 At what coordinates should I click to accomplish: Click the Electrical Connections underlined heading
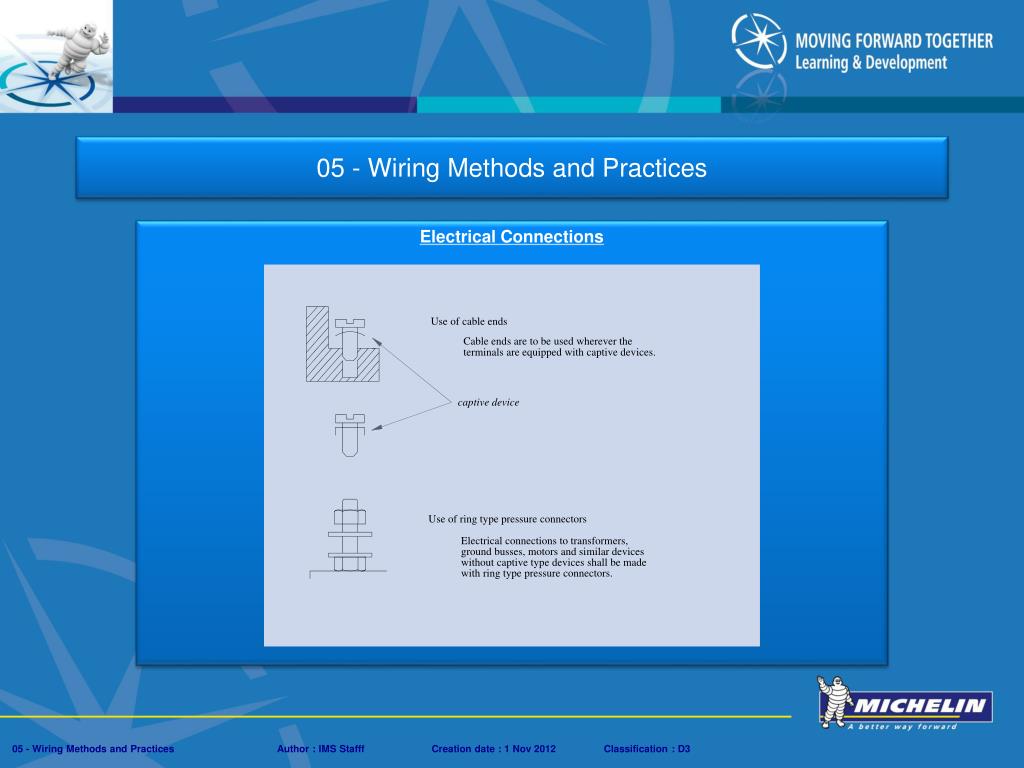pos(511,236)
